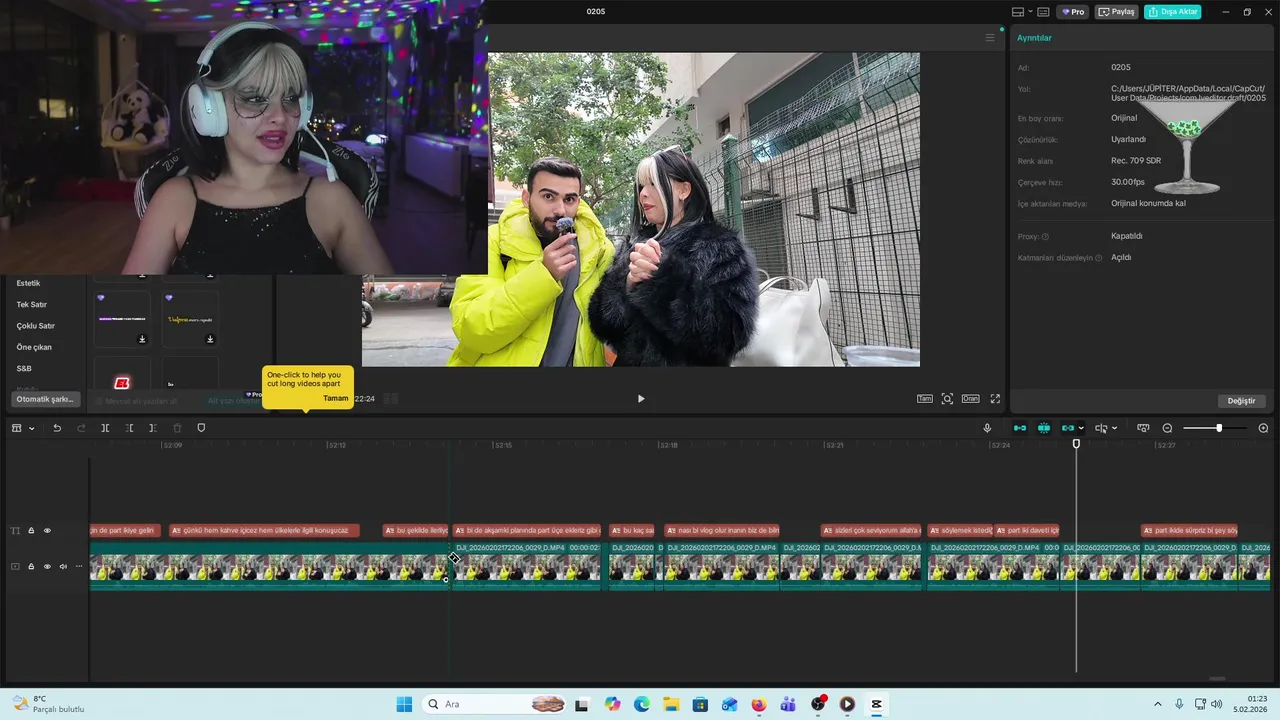The image size is (1280, 720).
Task: Open the keyboard shortcuts icon in title bar
Action: [1043, 12]
